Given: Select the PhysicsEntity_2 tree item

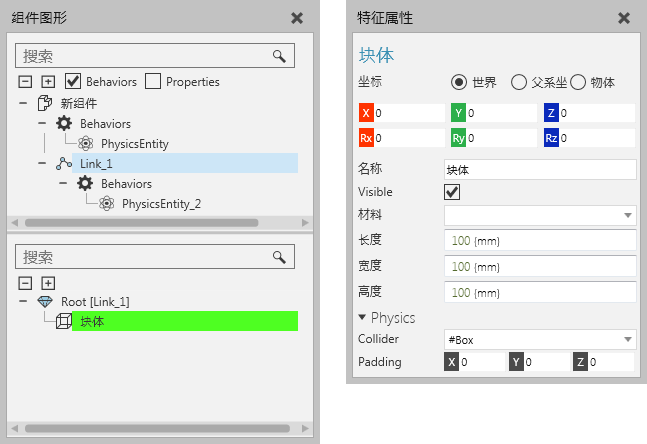Looking at the screenshot, I should coord(161,203).
